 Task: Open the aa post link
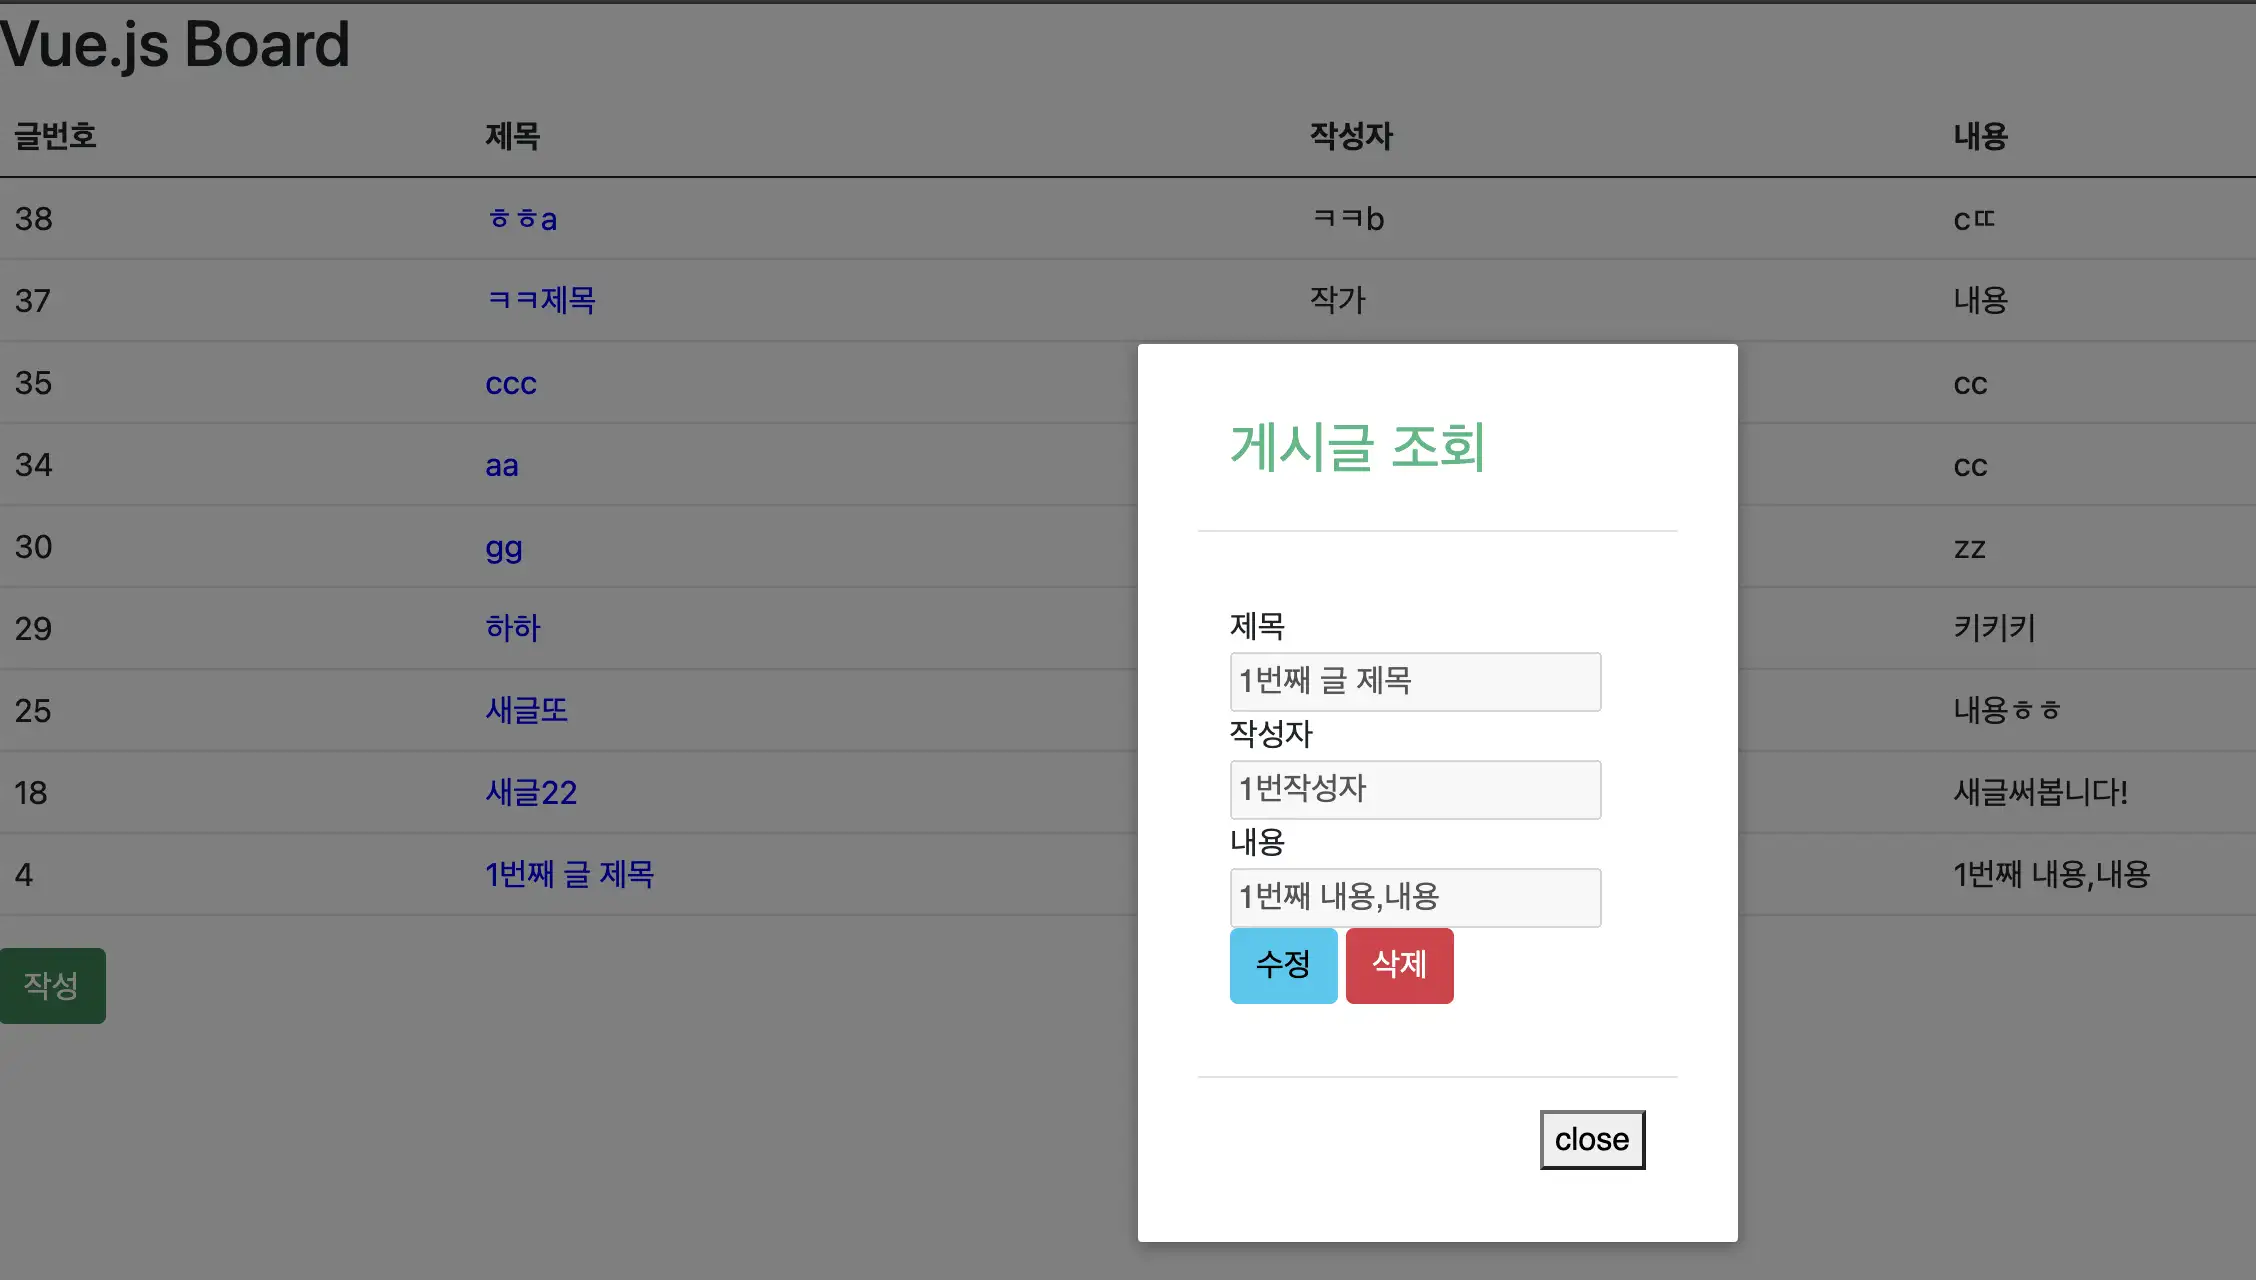(x=501, y=465)
